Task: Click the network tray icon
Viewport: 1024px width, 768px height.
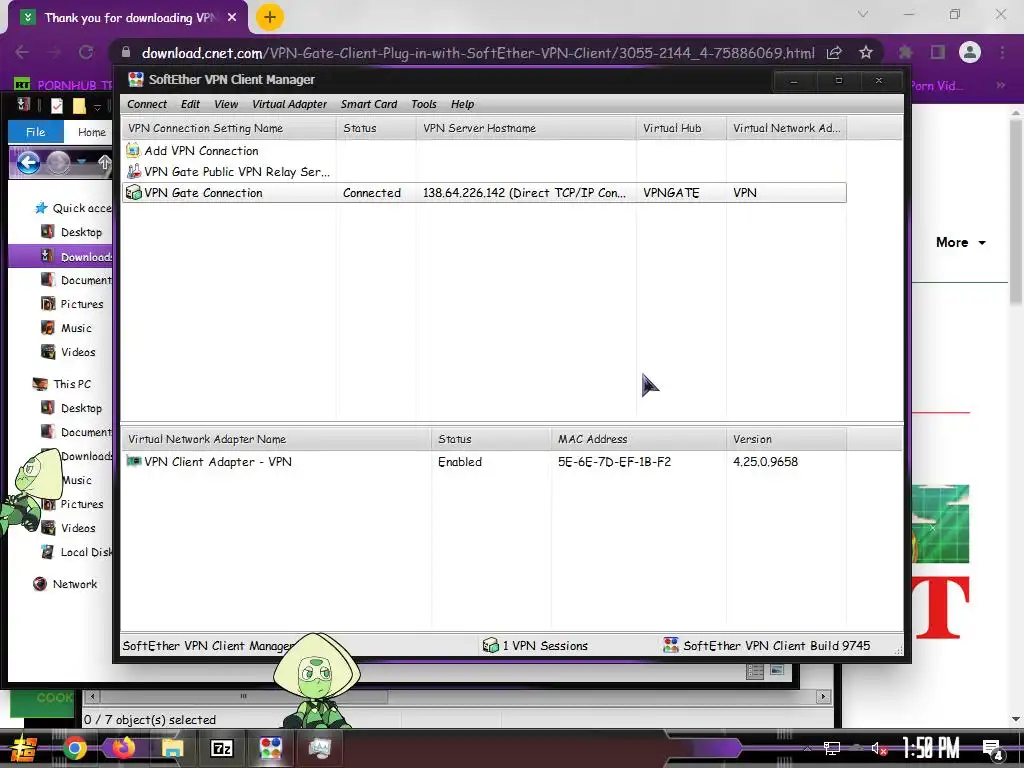Action: click(831, 748)
